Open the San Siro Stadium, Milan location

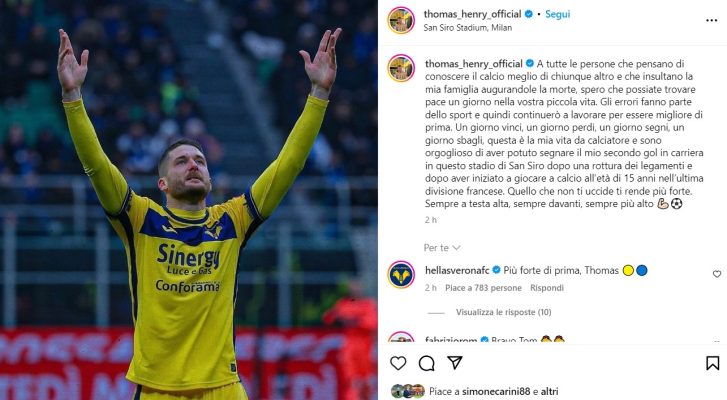(x=468, y=28)
